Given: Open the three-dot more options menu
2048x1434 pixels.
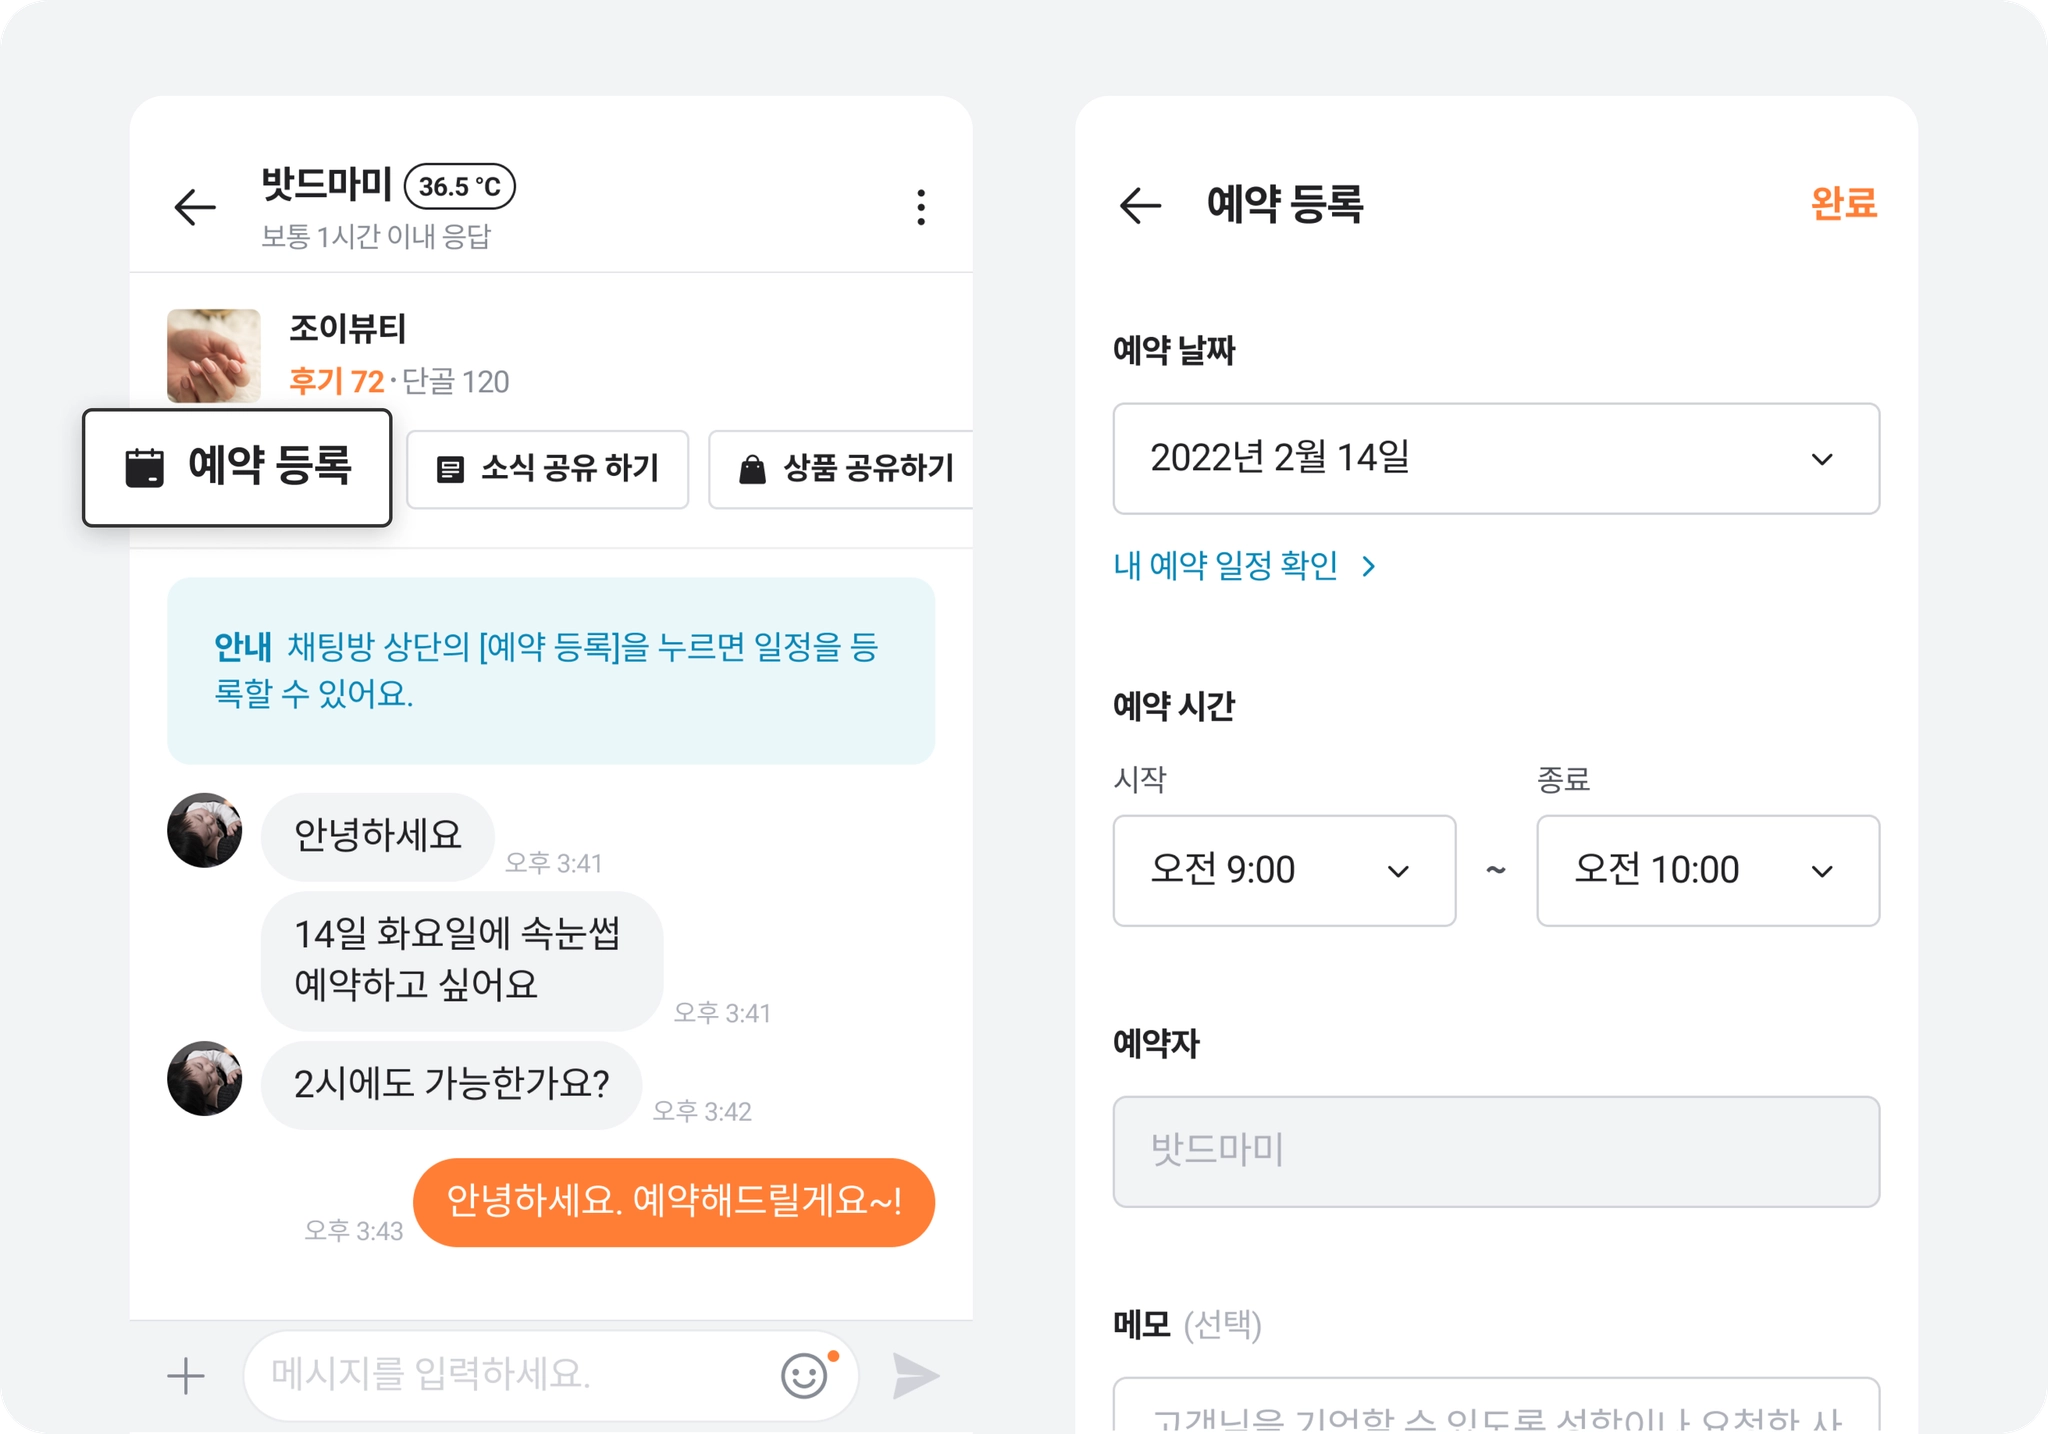Looking at the screenshot, I should coord(921,207).
